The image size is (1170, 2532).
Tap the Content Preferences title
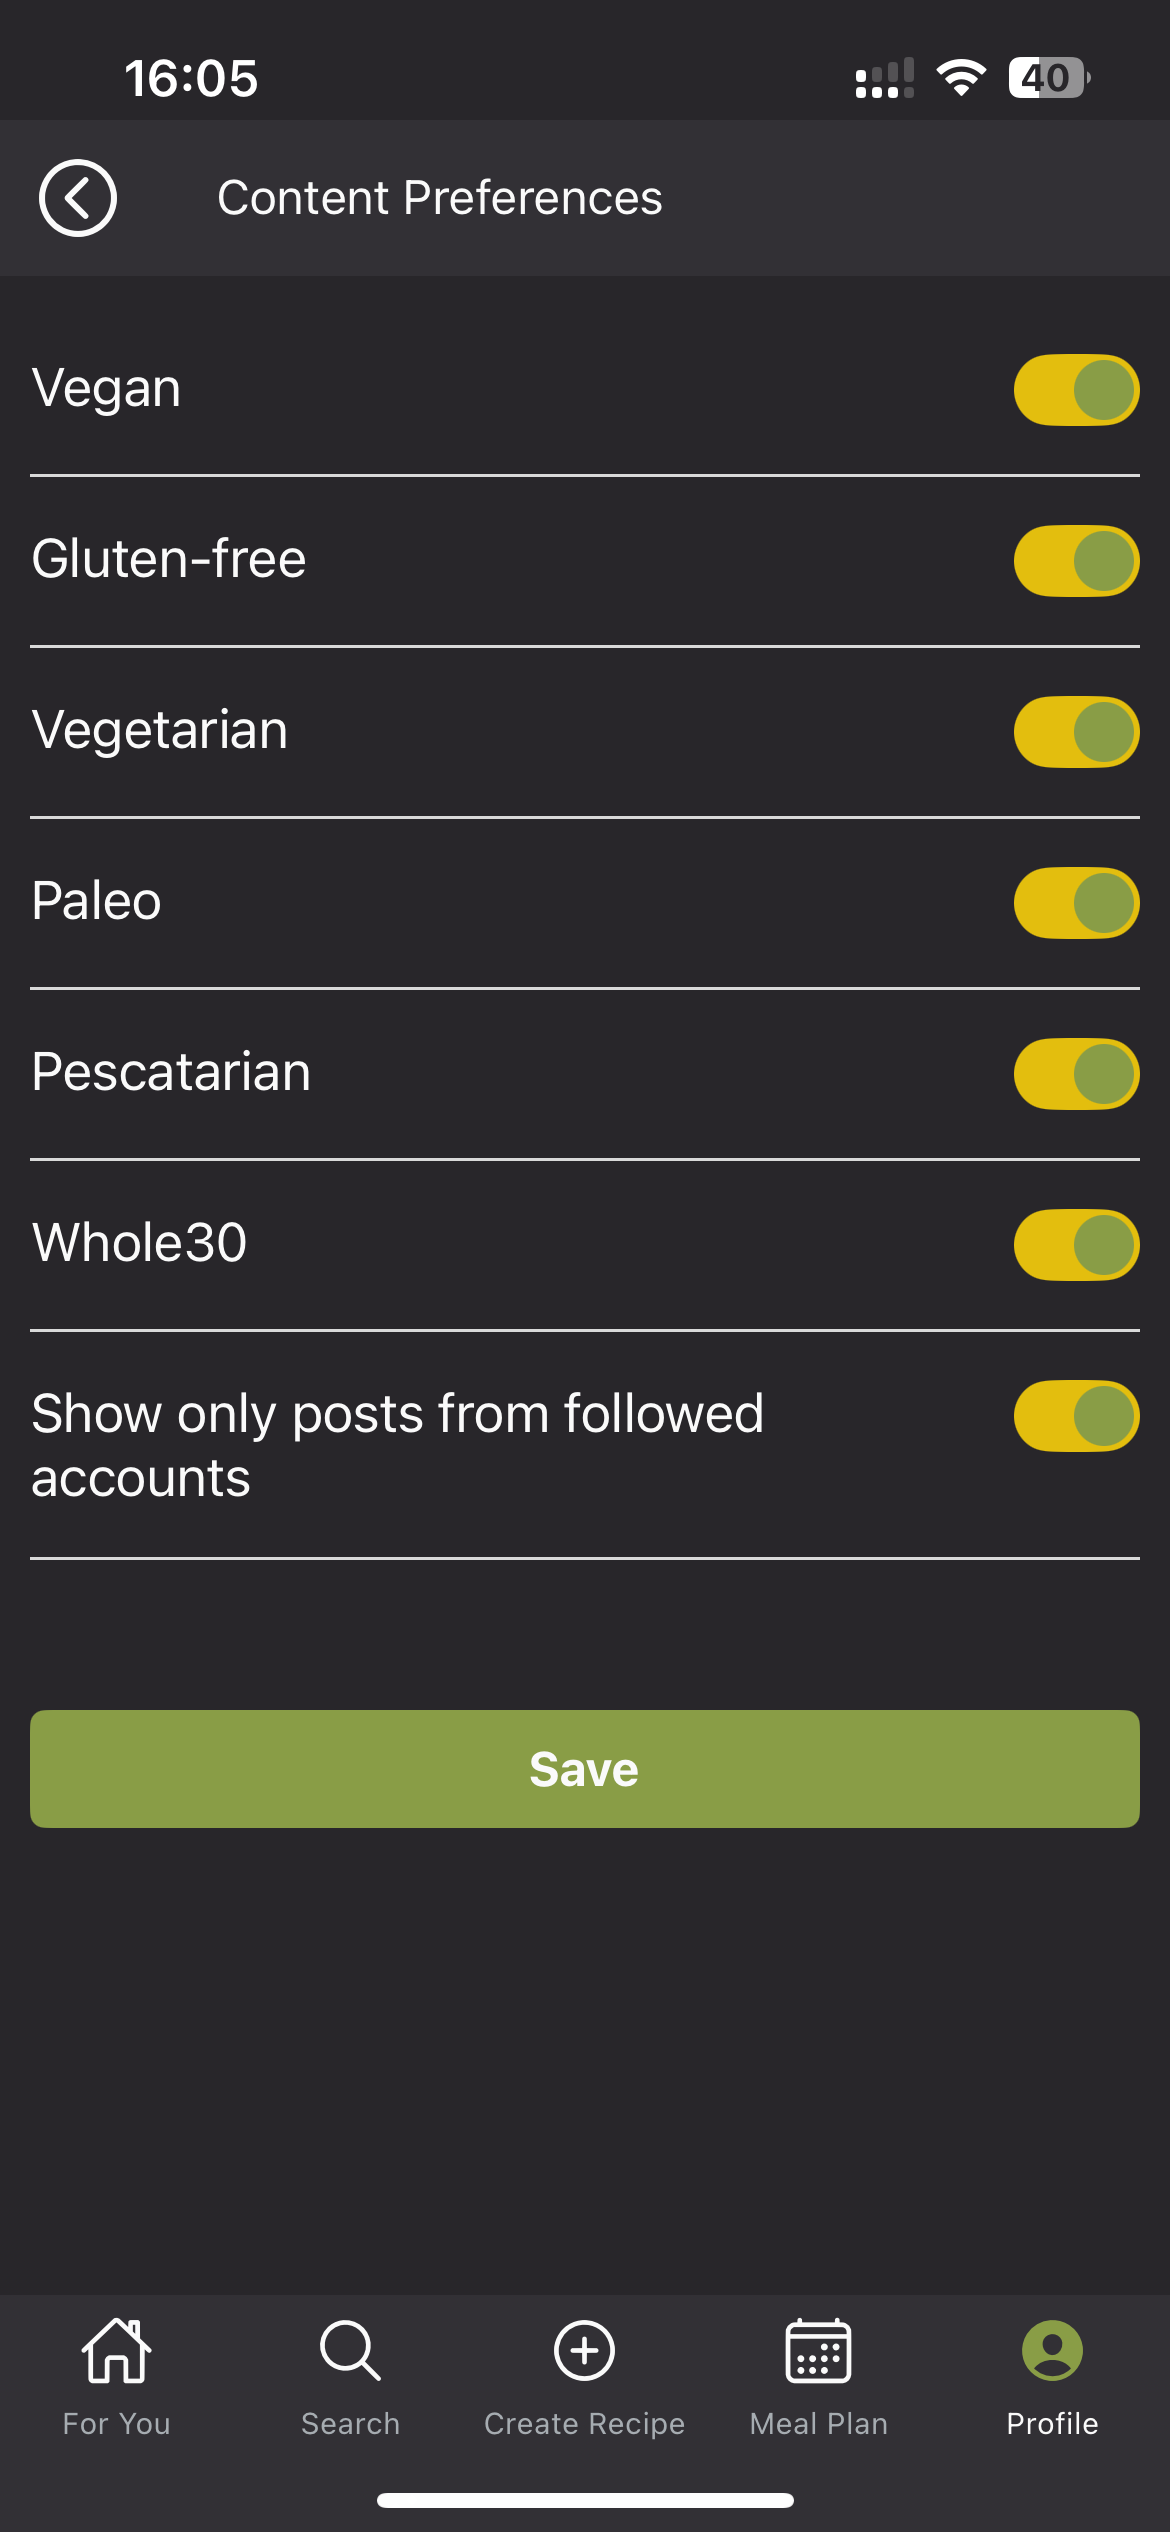pos(440,198)
